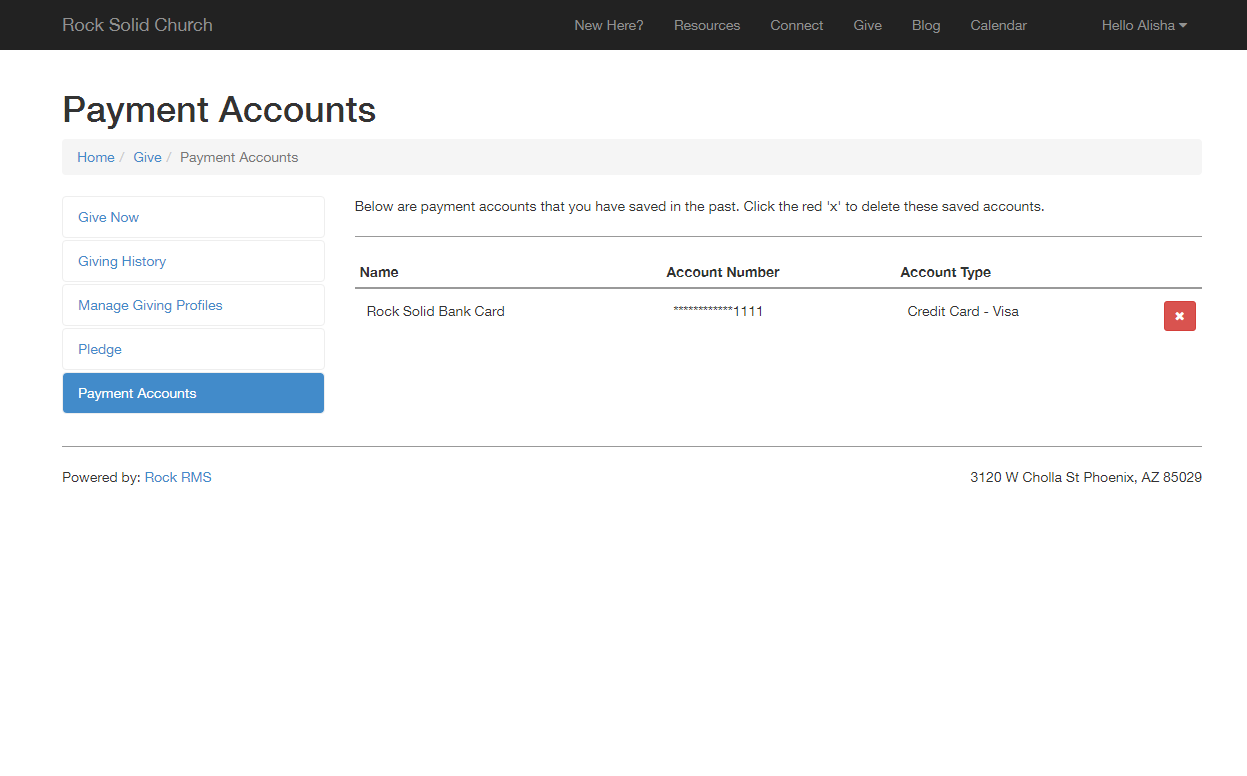
Task: Choose Pledge in the side menu
Action: point(100,349)
